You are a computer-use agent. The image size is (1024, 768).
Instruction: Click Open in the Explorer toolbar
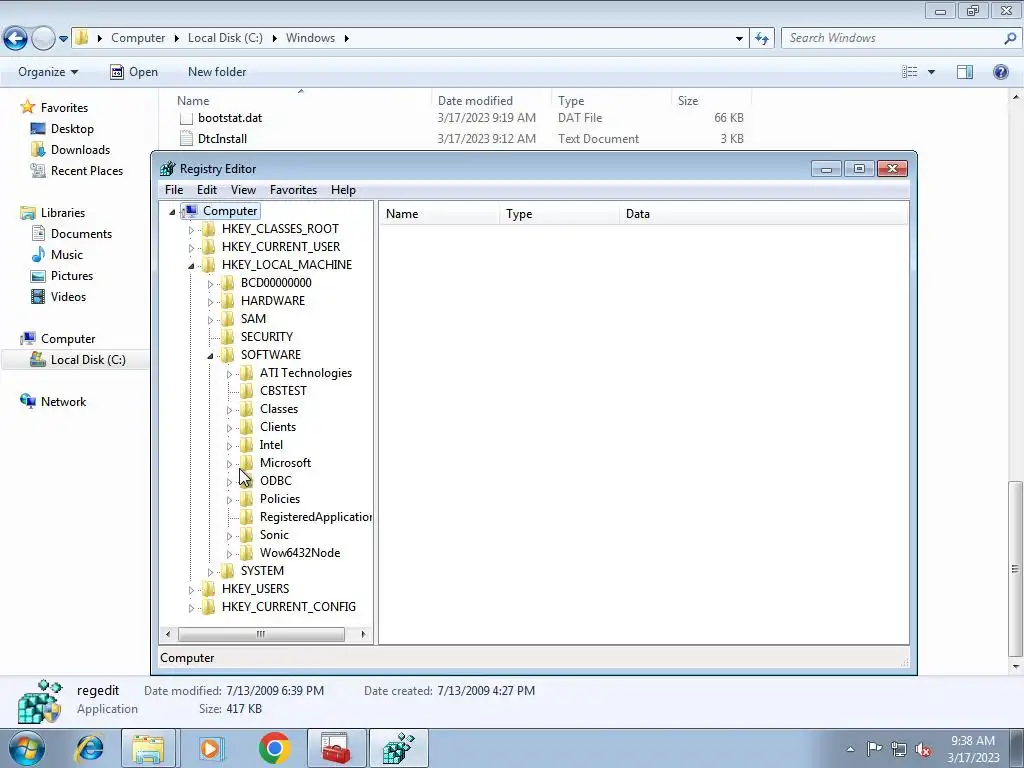tap(134, 72)
